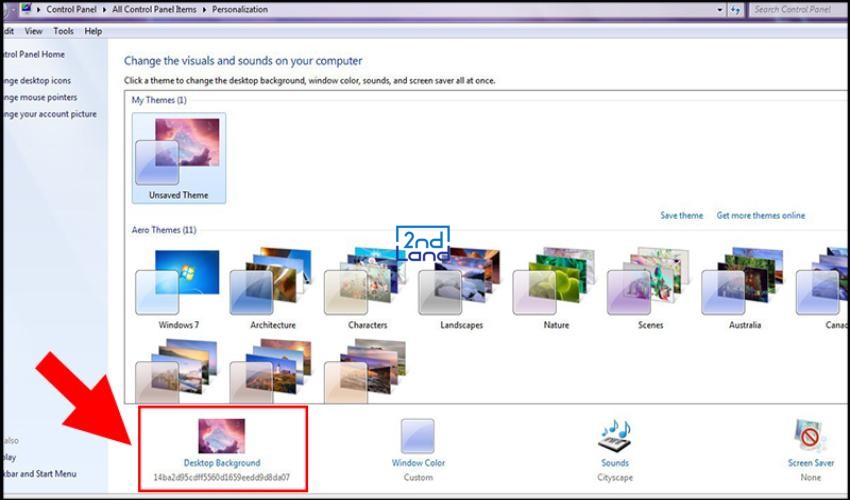Open Change your account picture link
Image resolution: width=850 pixels, height=500 pixels.
click(x=50, y=114)
